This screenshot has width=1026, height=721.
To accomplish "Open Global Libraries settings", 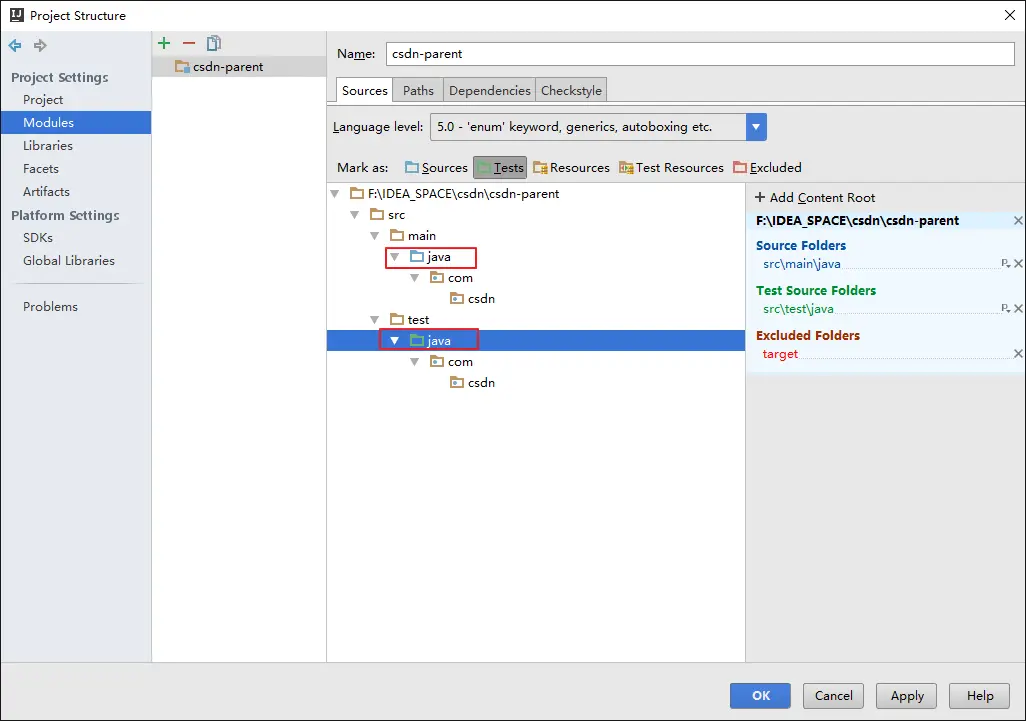I will (69, 260).
